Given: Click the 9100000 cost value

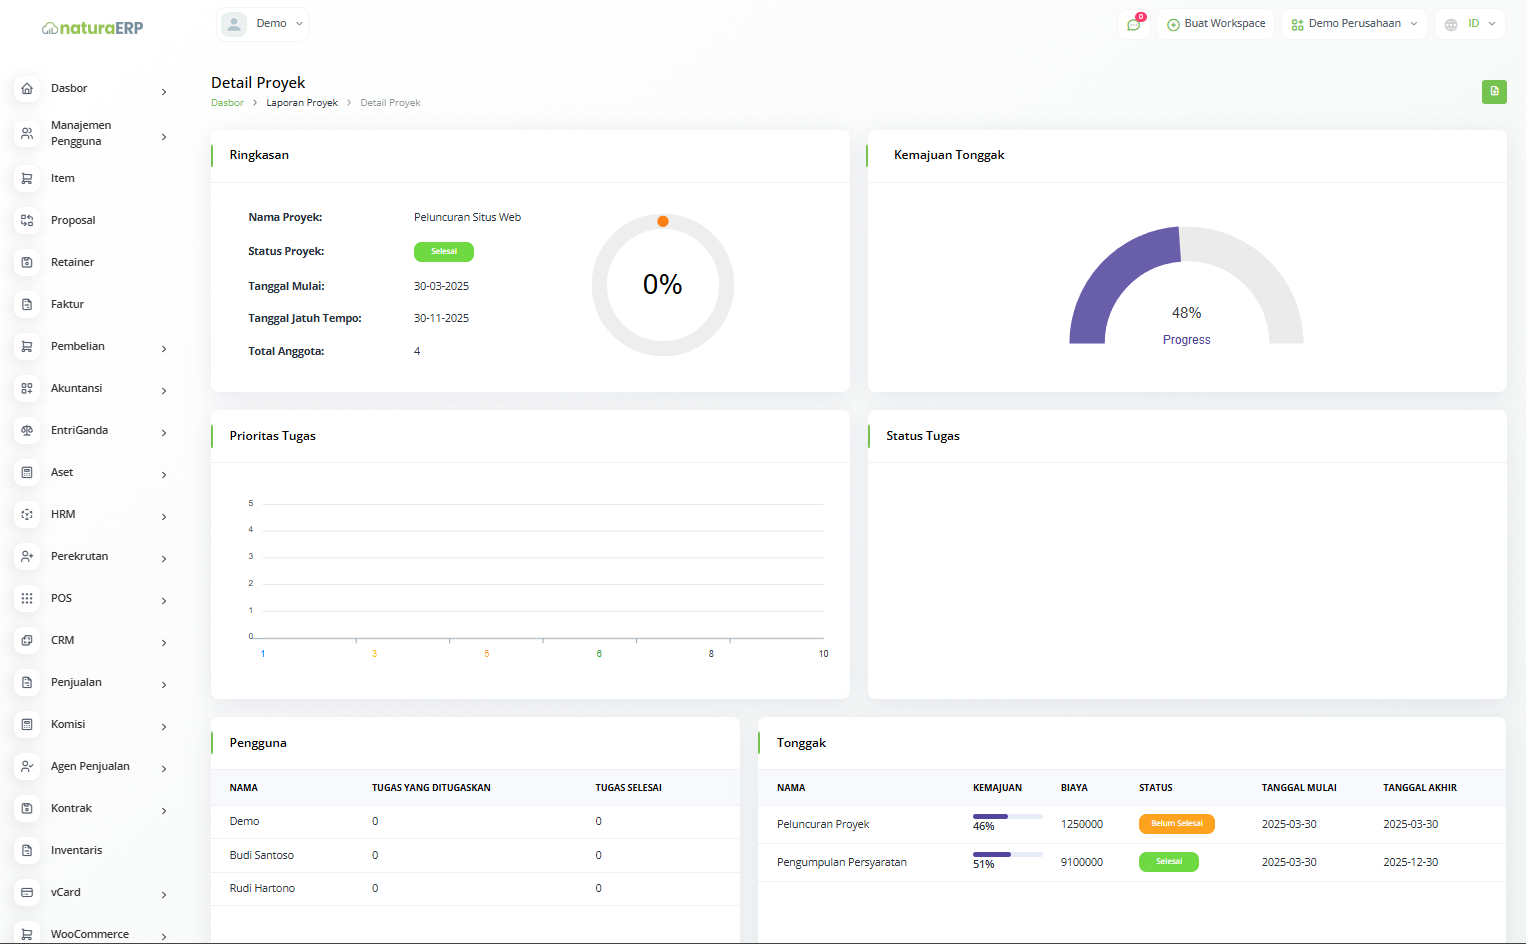Looking at the screenshot, I should 1082,863.
